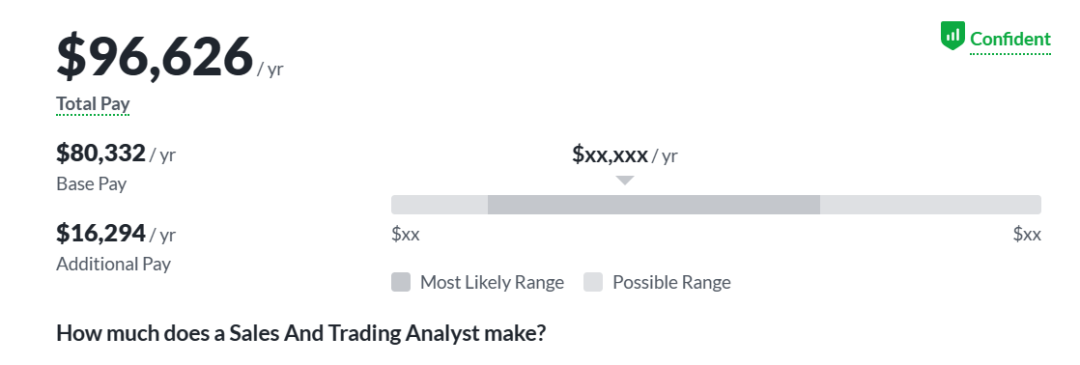Click the right light Possible Range bar segment
Image resolution: width=1080 pixels, height=365 pixels.
931,205
